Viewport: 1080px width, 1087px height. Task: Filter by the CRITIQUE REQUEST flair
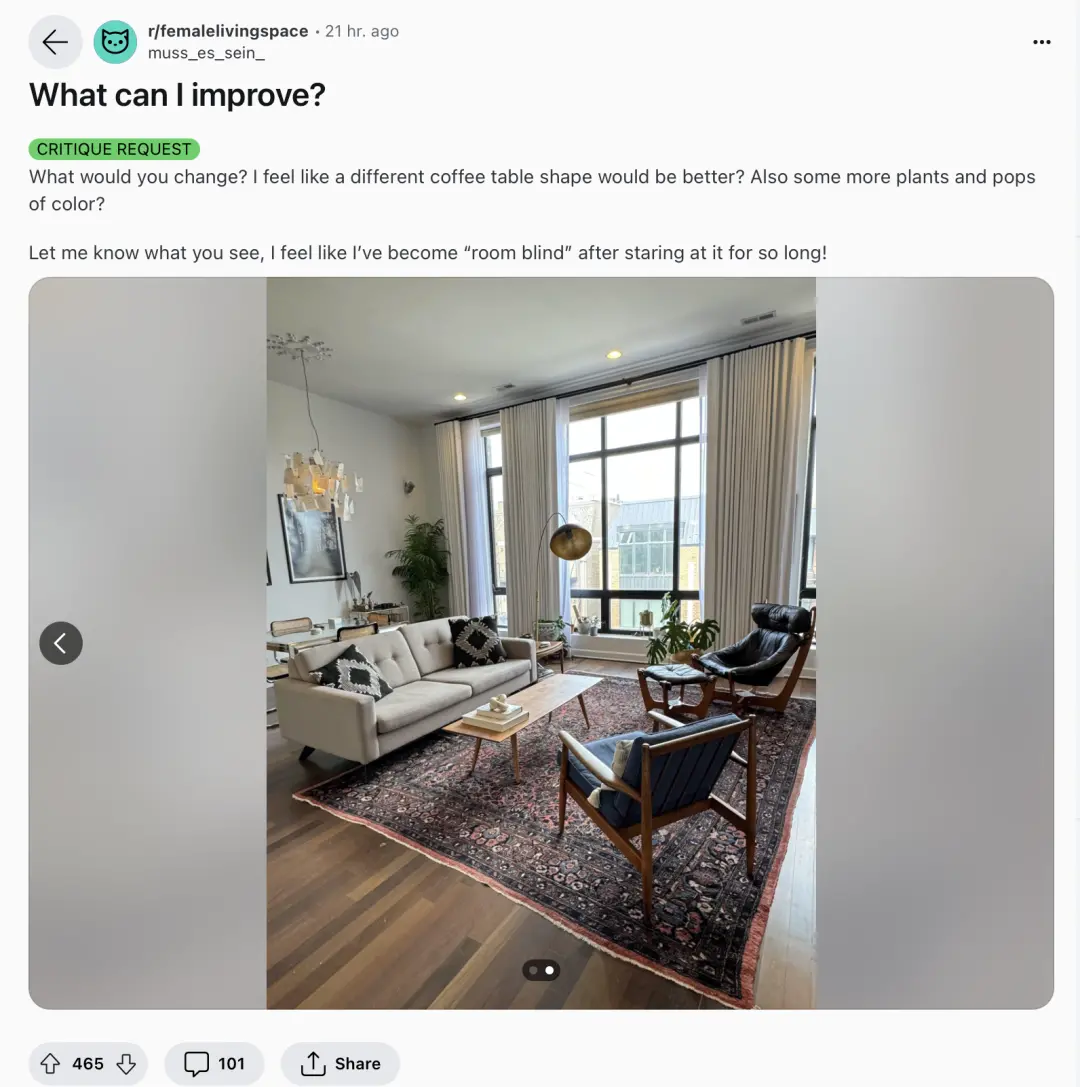point(114,149)
